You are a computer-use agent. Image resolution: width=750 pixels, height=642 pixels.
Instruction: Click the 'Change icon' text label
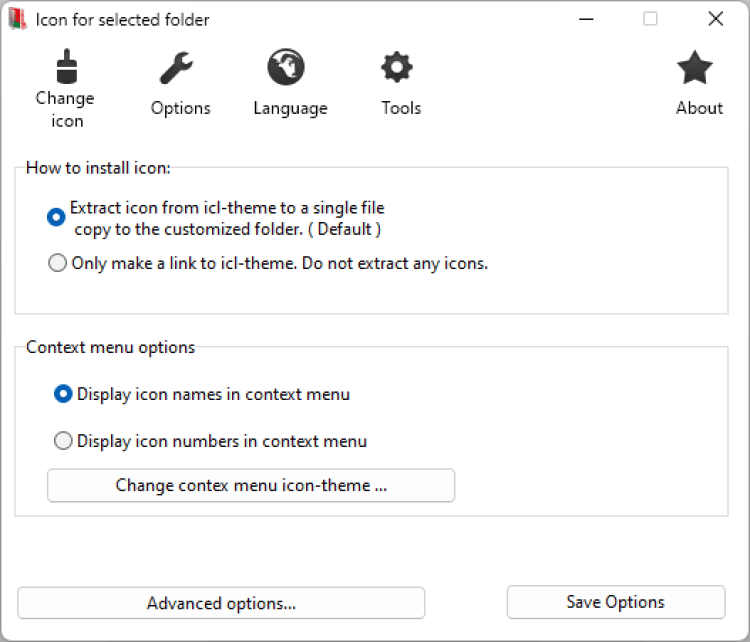pos(65,109)
